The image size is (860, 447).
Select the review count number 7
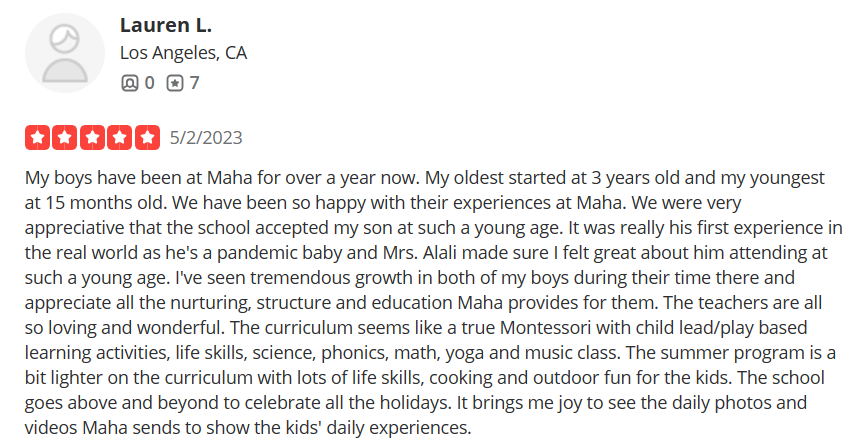click(194, 83)
